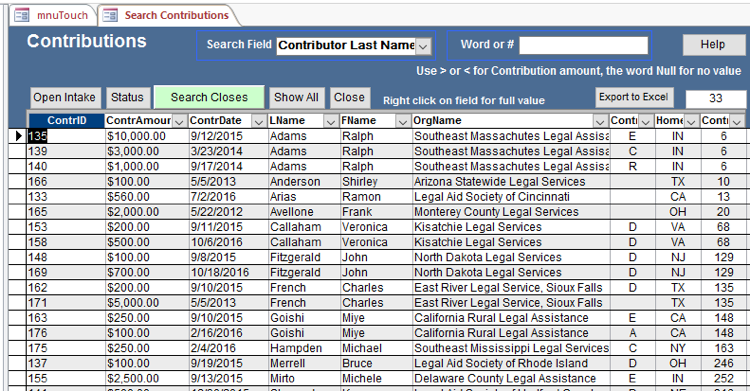Click the Close button beside Show All
Viewport: 750px width, 391px height.
pos(350,98)
